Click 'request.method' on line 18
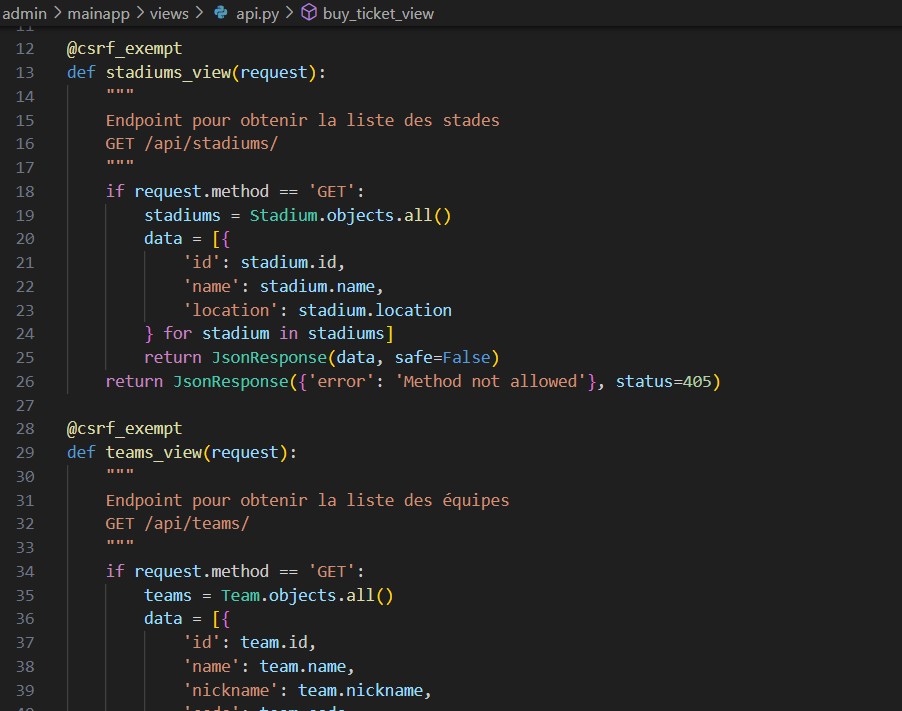Image resolution: width=902 pixels, height=711 pixels. point(201,192)
